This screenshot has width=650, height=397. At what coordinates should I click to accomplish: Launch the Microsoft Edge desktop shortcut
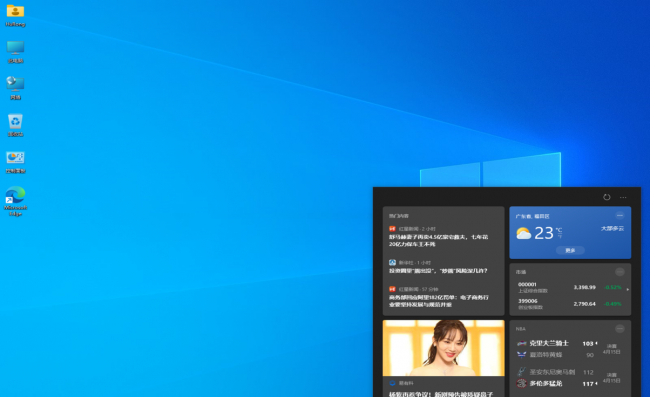click(x=15, y=201)
